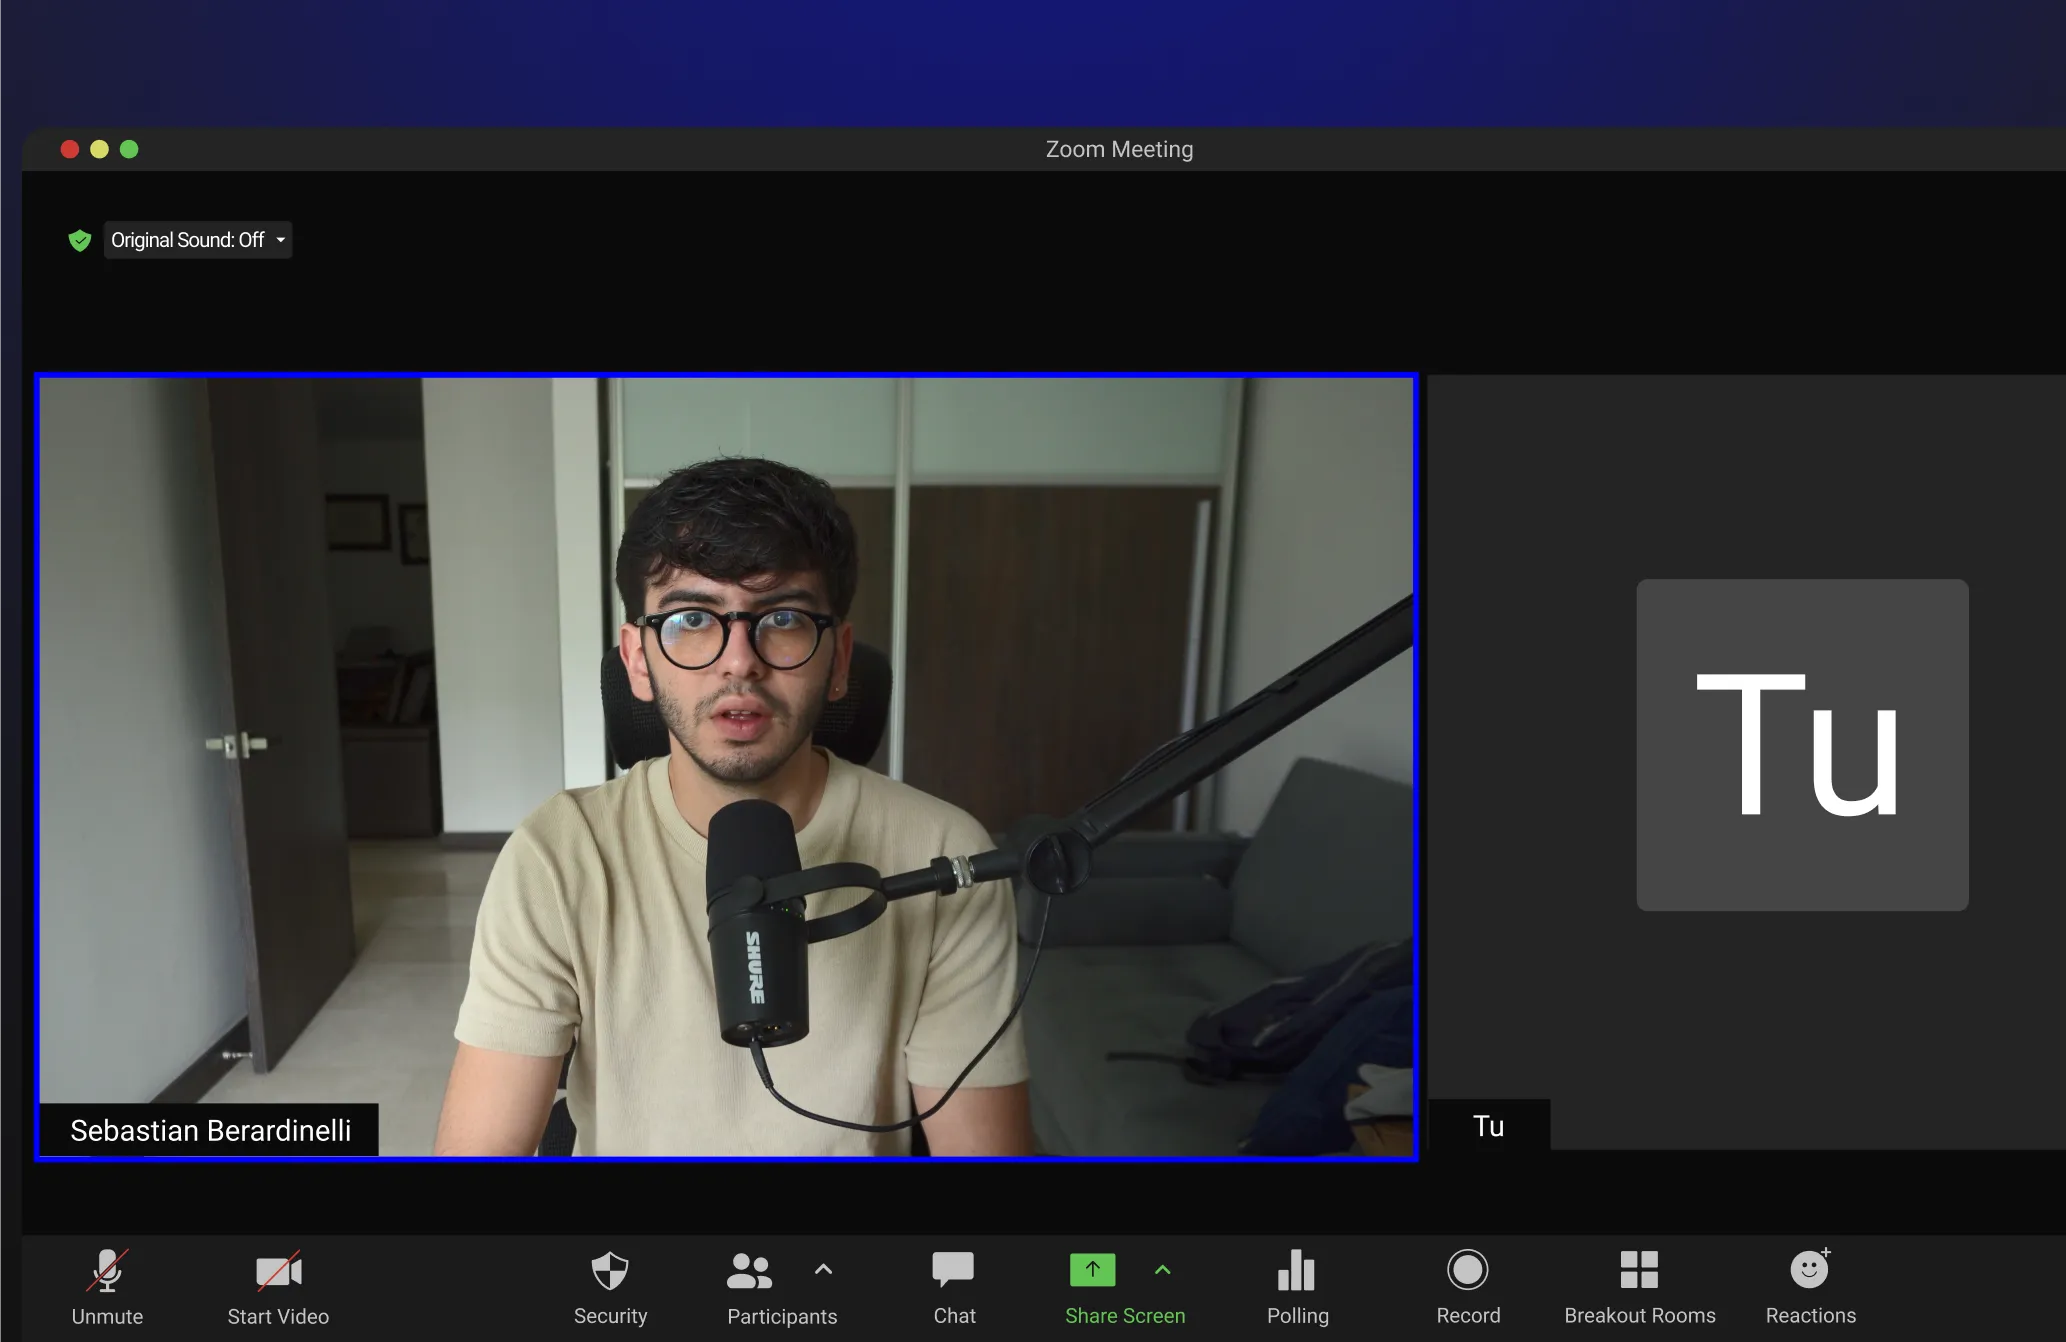The height and width of the screenshot is (1342, 2066).
Task: Open the Original Sound: Off dropdown
Action: click(198, 240)
